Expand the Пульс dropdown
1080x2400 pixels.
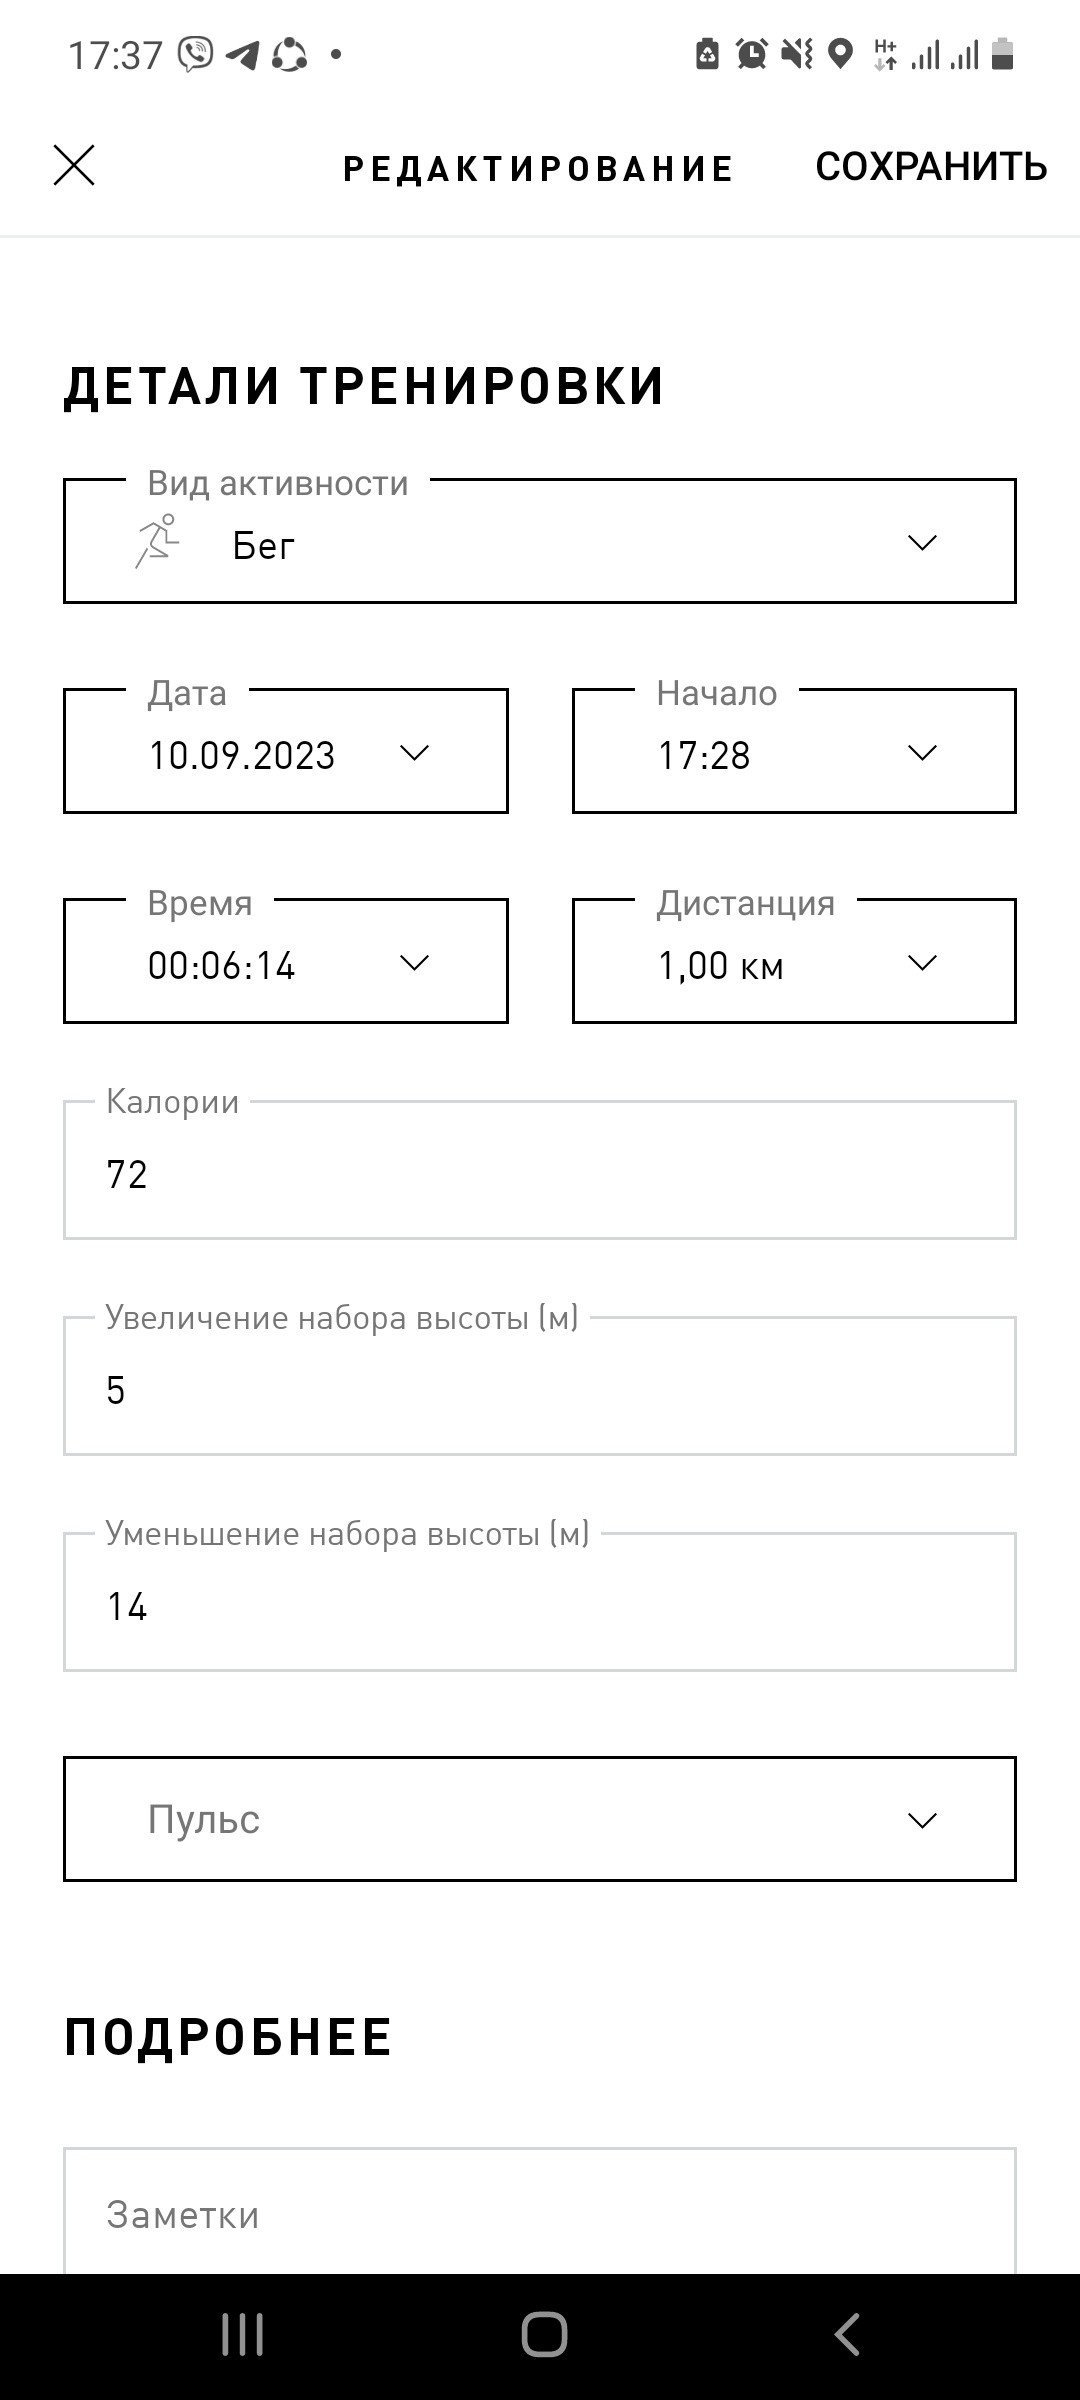(x=540, y=1819)
